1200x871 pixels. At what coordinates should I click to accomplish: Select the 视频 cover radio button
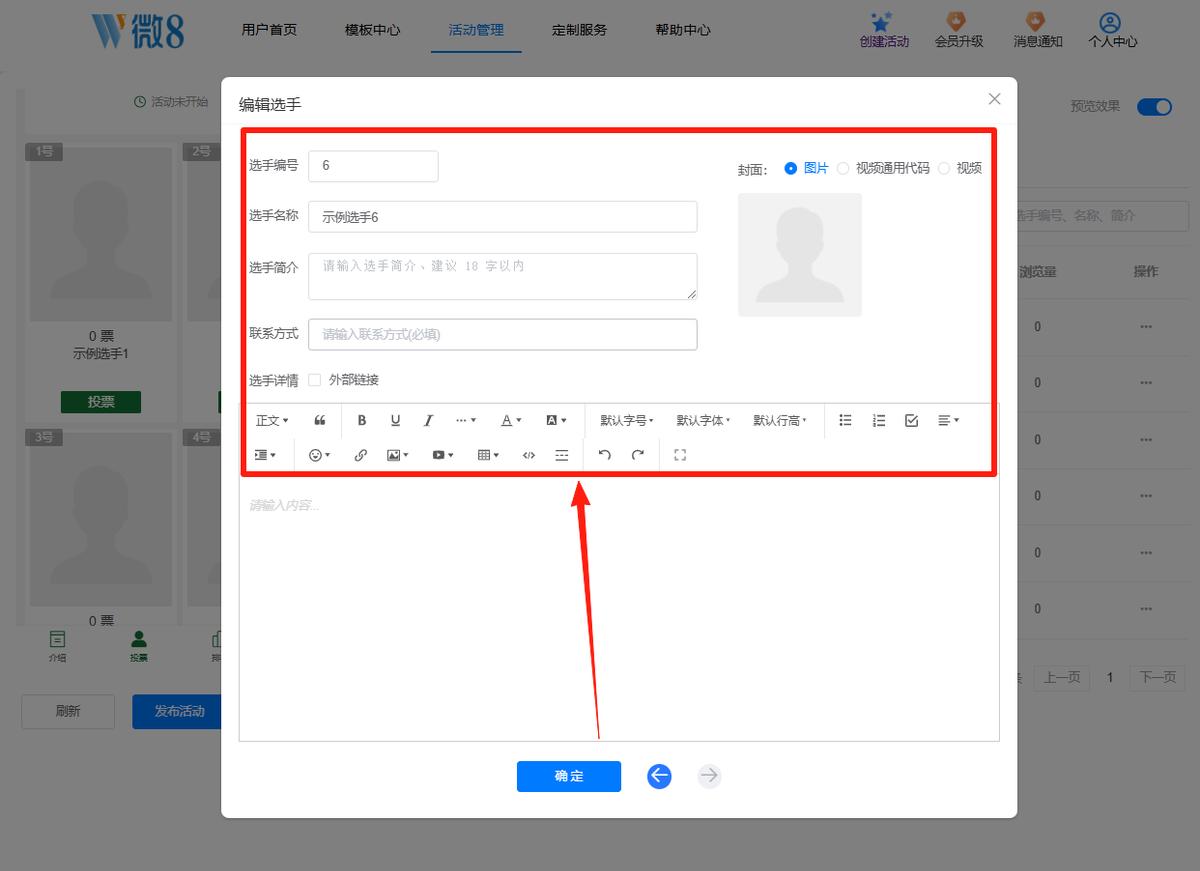[x=943, y=168]
